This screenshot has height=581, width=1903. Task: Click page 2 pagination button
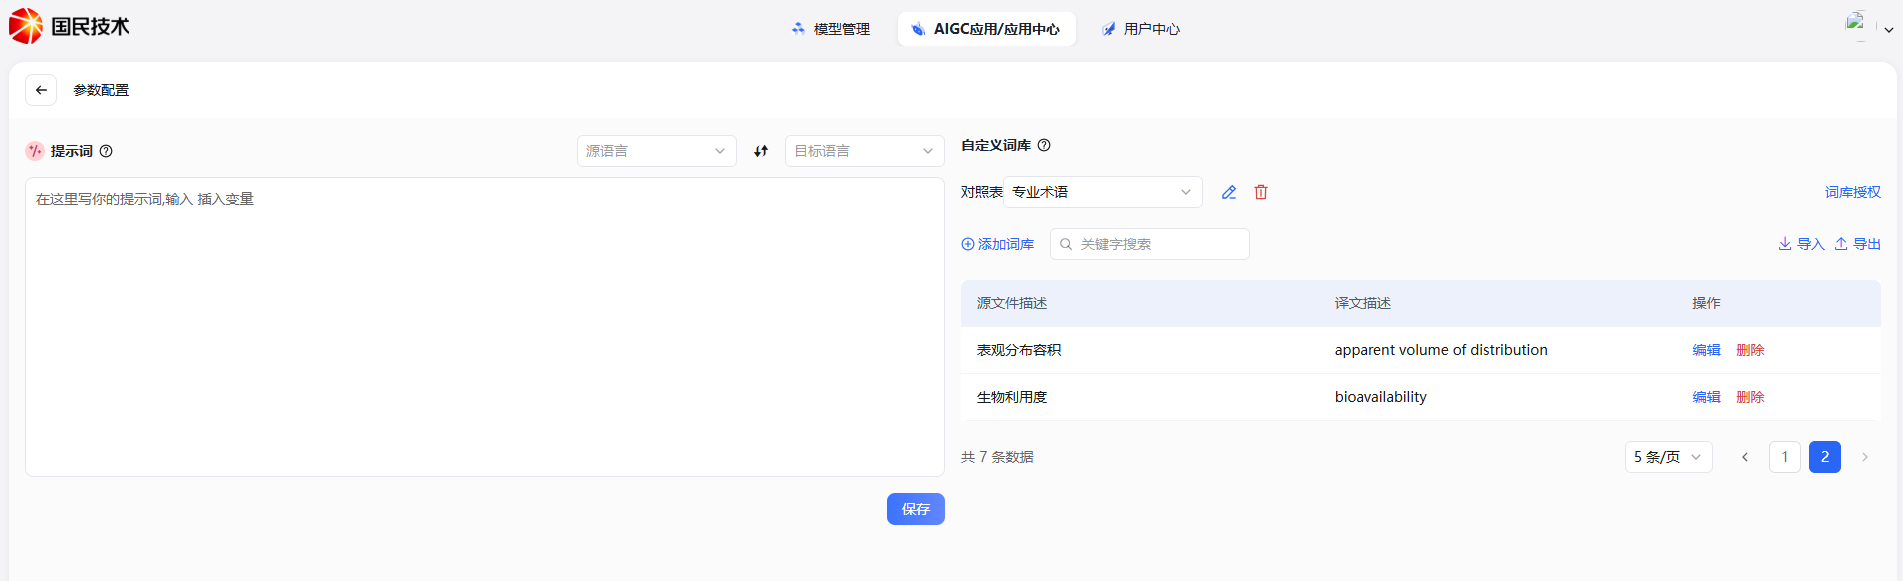click(1825, 457)
